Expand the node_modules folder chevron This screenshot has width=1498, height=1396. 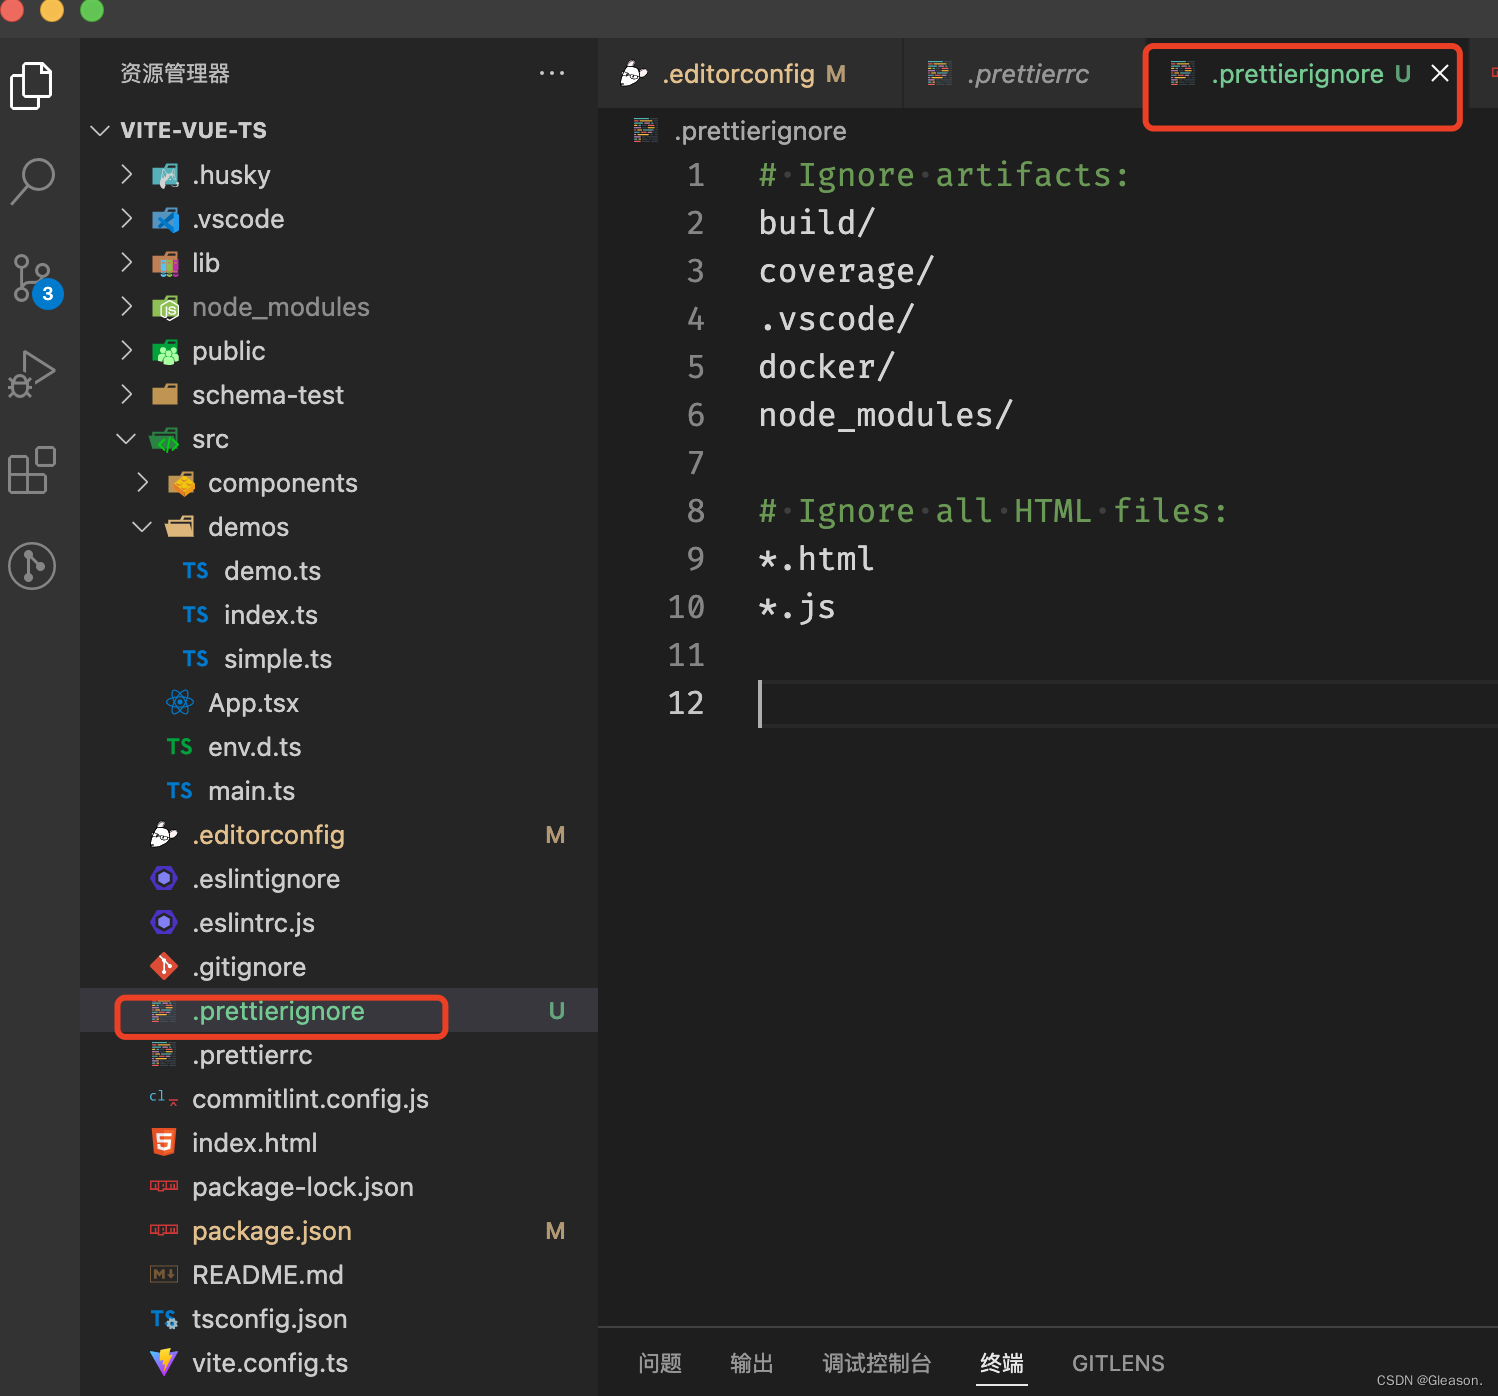[126, 306]
